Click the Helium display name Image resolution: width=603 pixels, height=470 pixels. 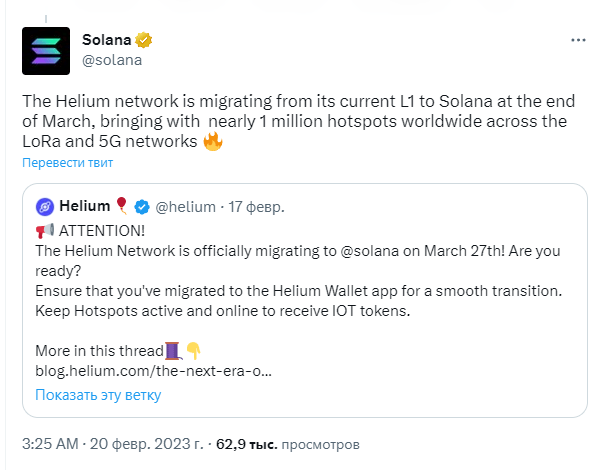point(85,206)
